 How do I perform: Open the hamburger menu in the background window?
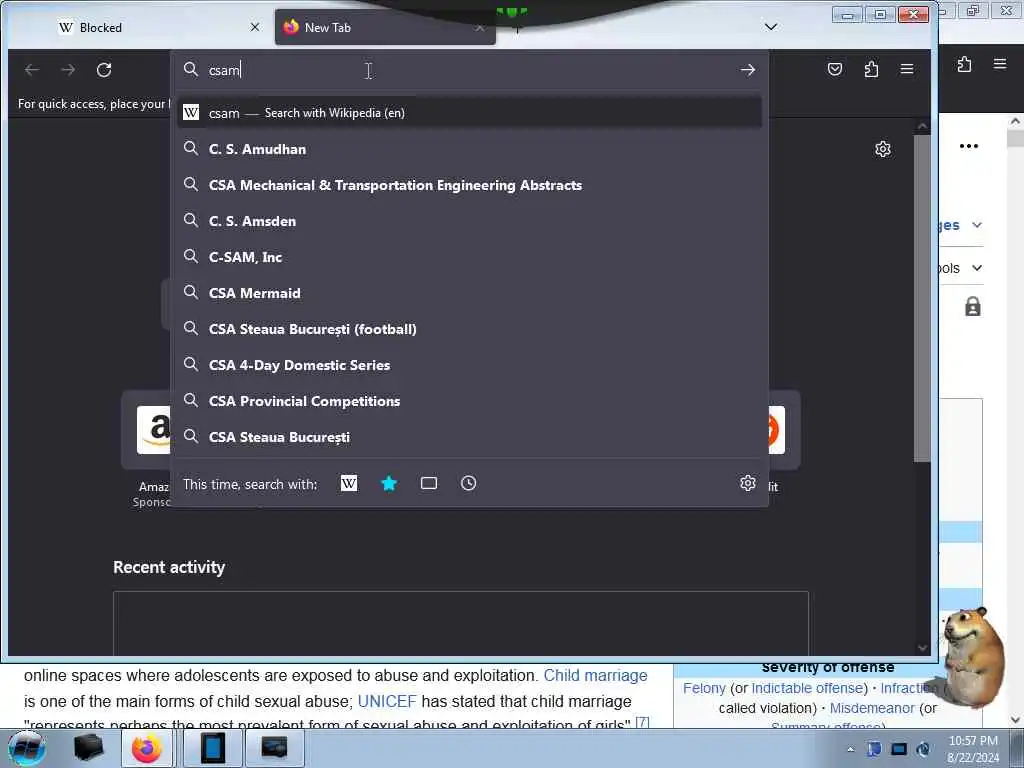1000,64
